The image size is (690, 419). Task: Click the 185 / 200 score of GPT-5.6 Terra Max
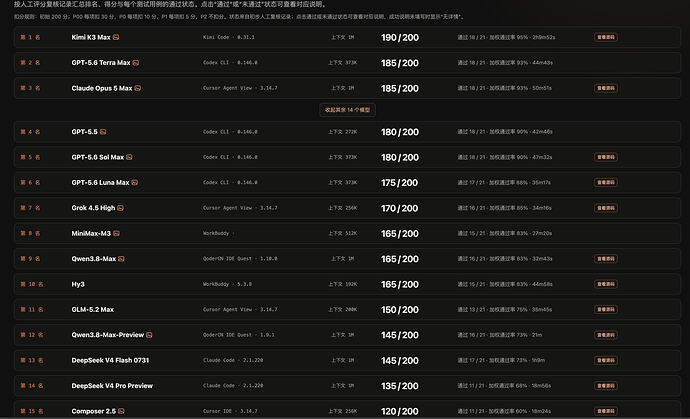coord(400,63)
